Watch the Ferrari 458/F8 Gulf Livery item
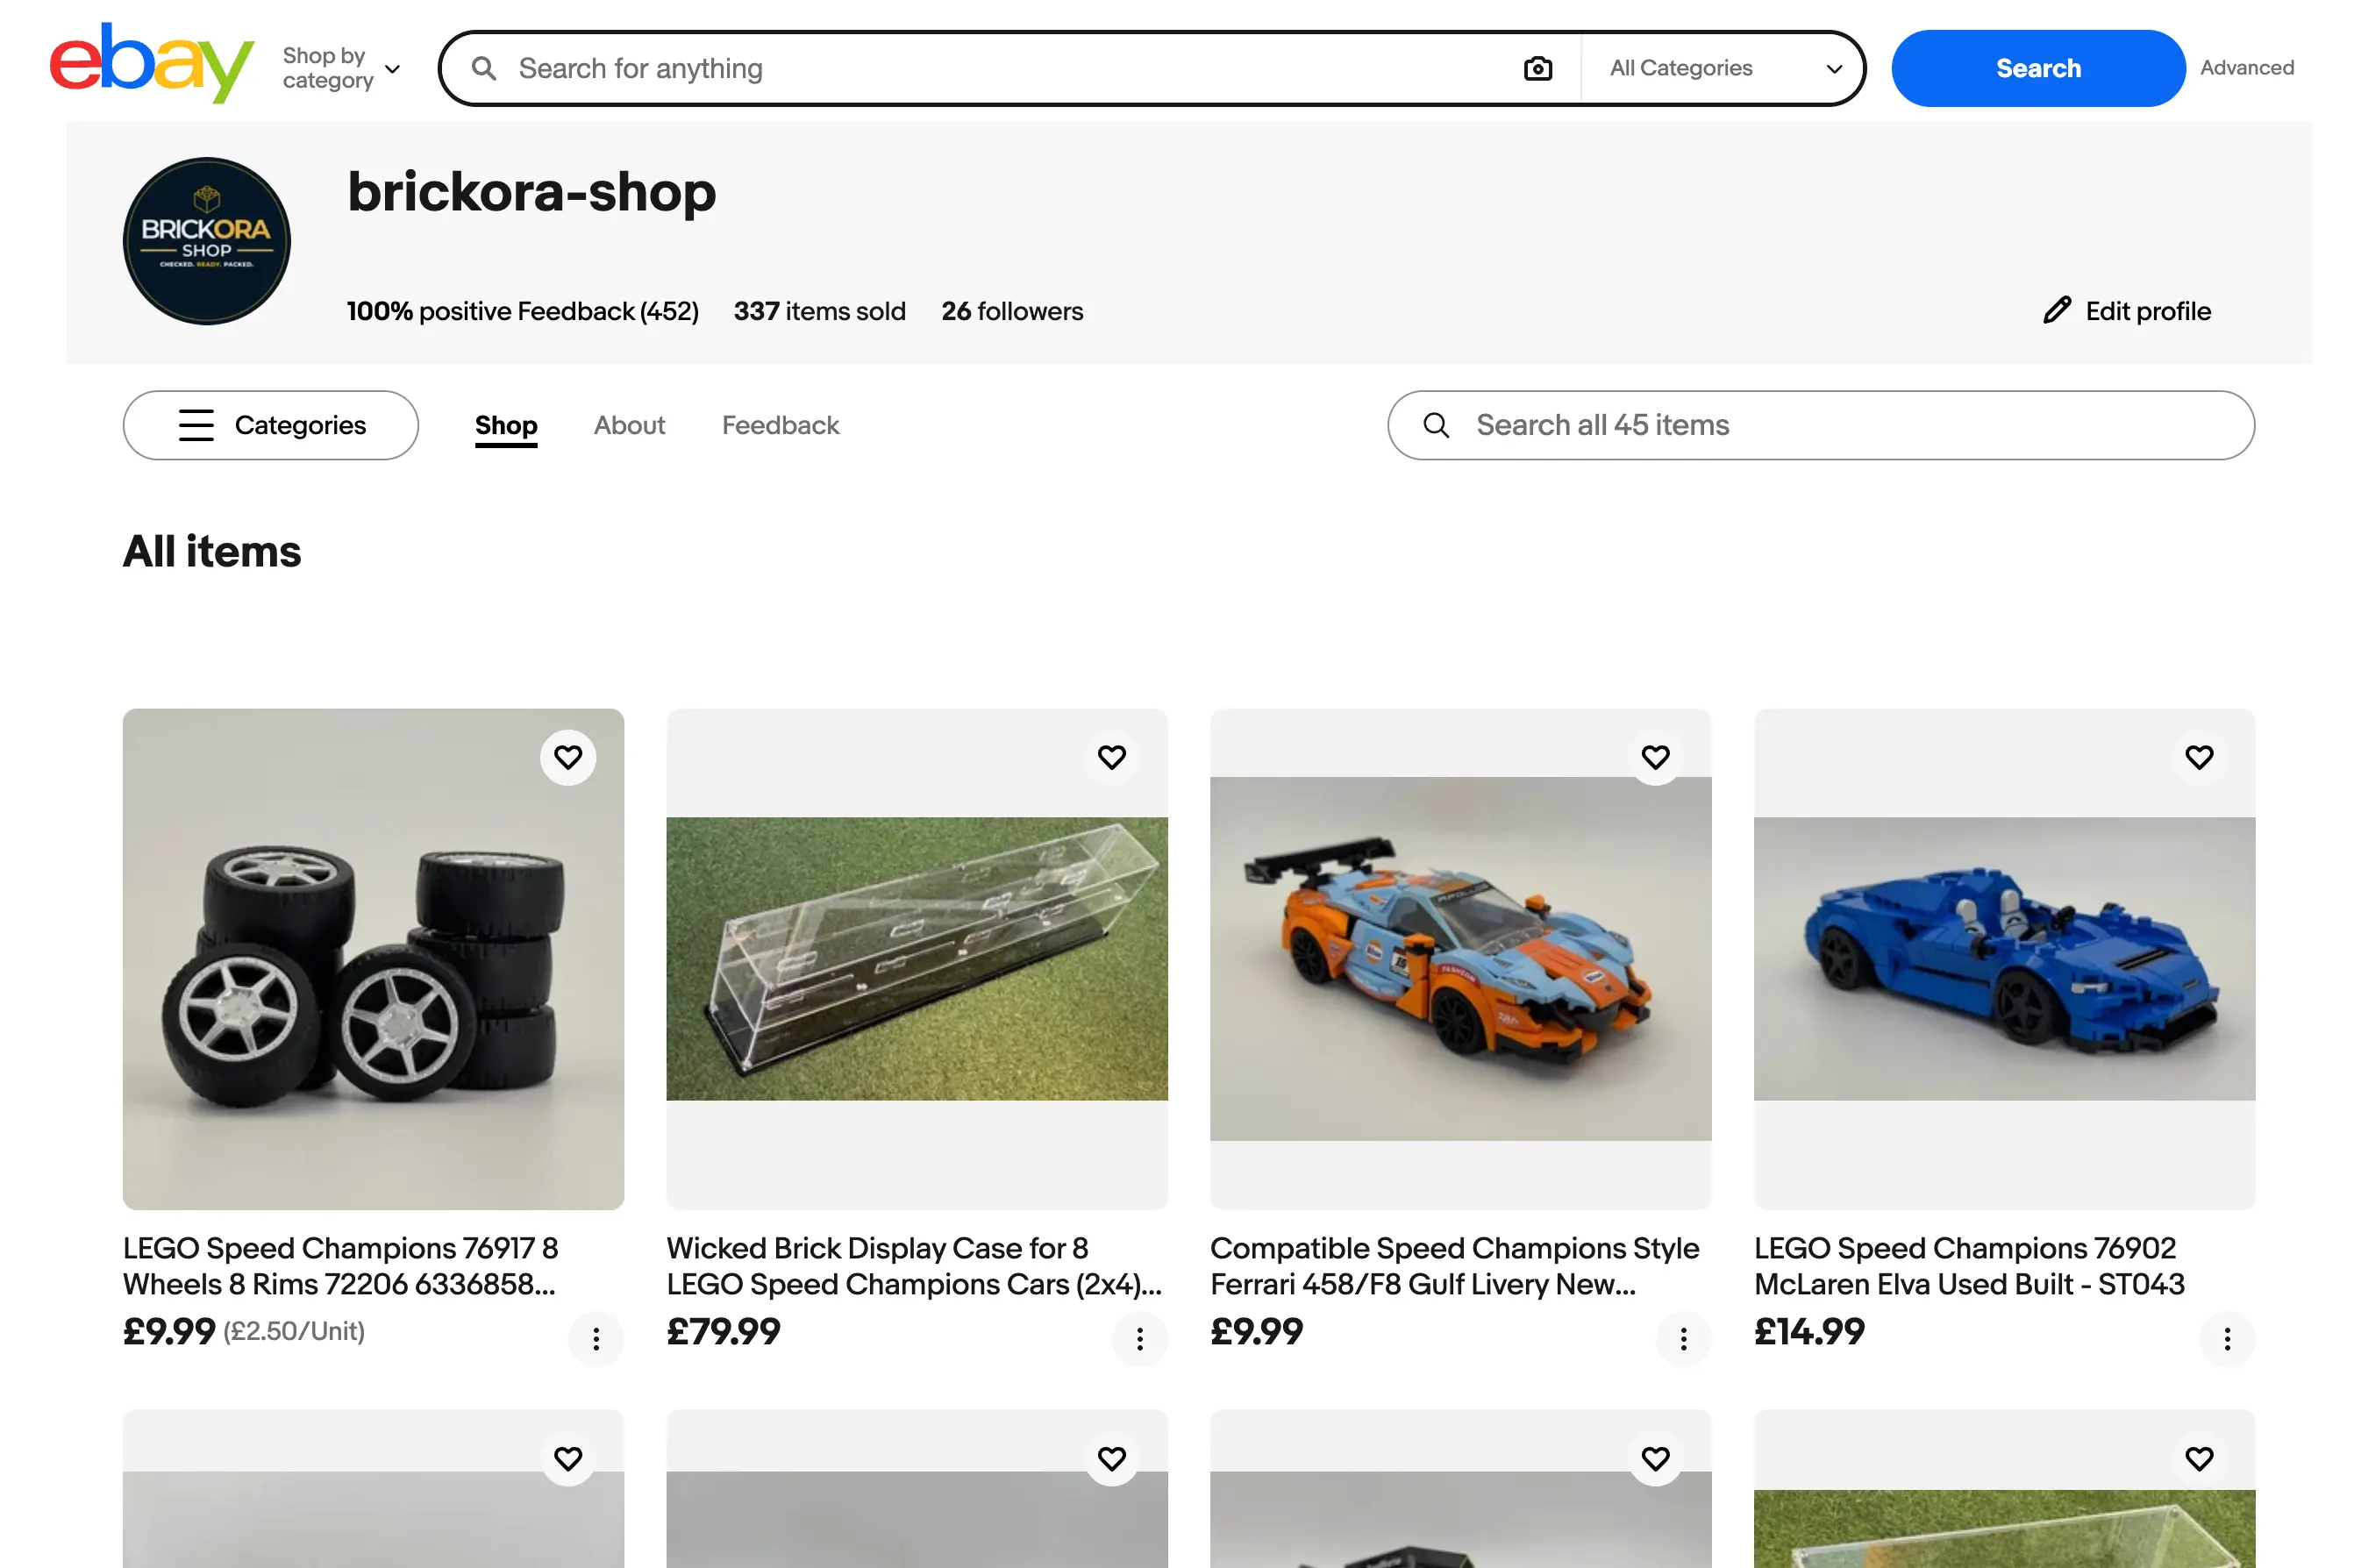This screenshot has width=2354, height=1568. (1656, 757)
